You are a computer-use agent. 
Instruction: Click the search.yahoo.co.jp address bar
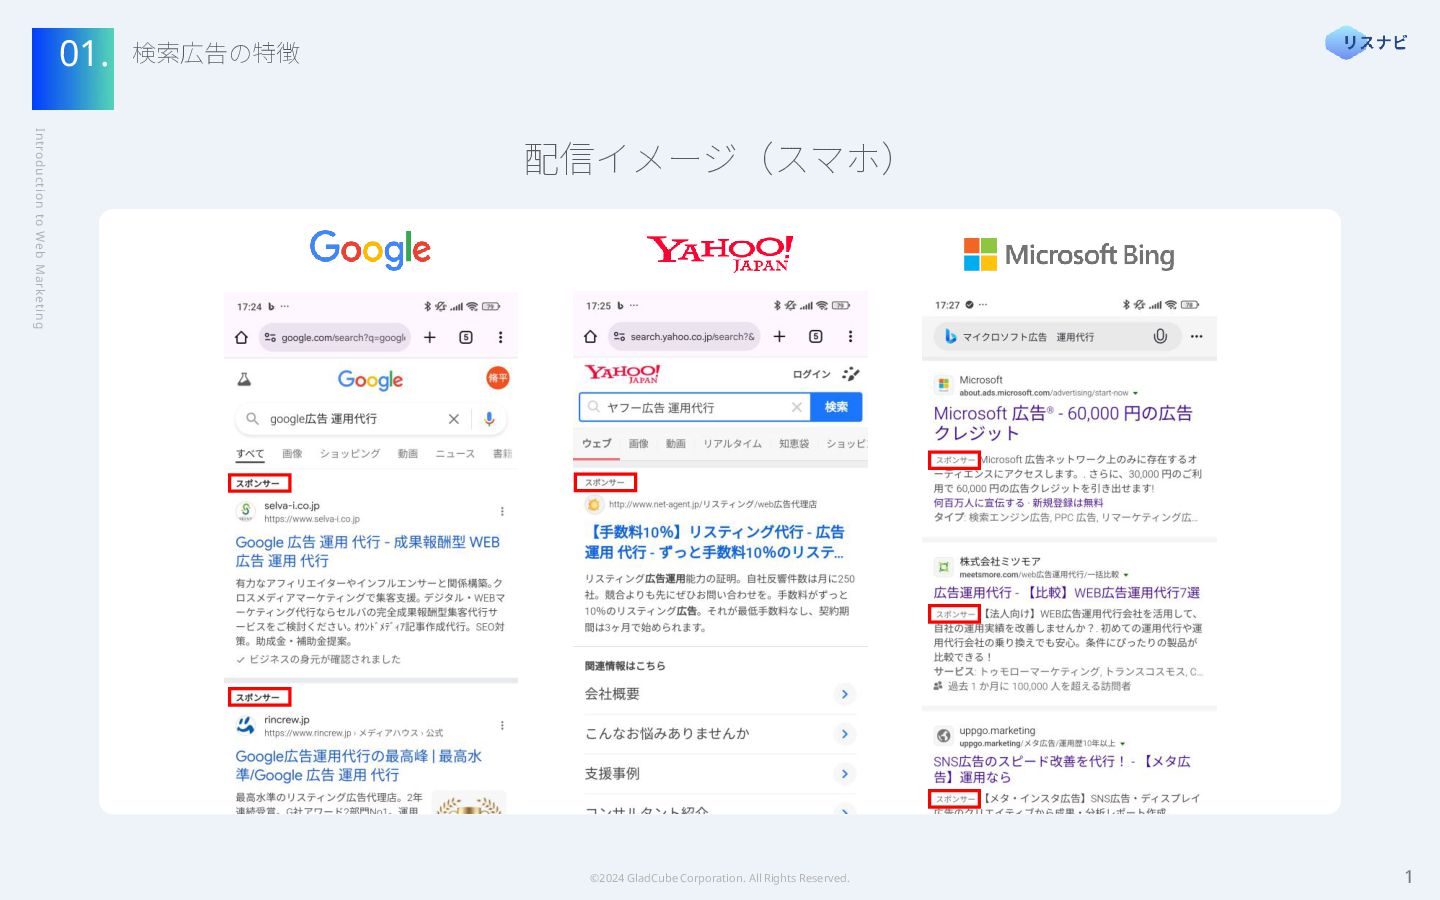684,337
